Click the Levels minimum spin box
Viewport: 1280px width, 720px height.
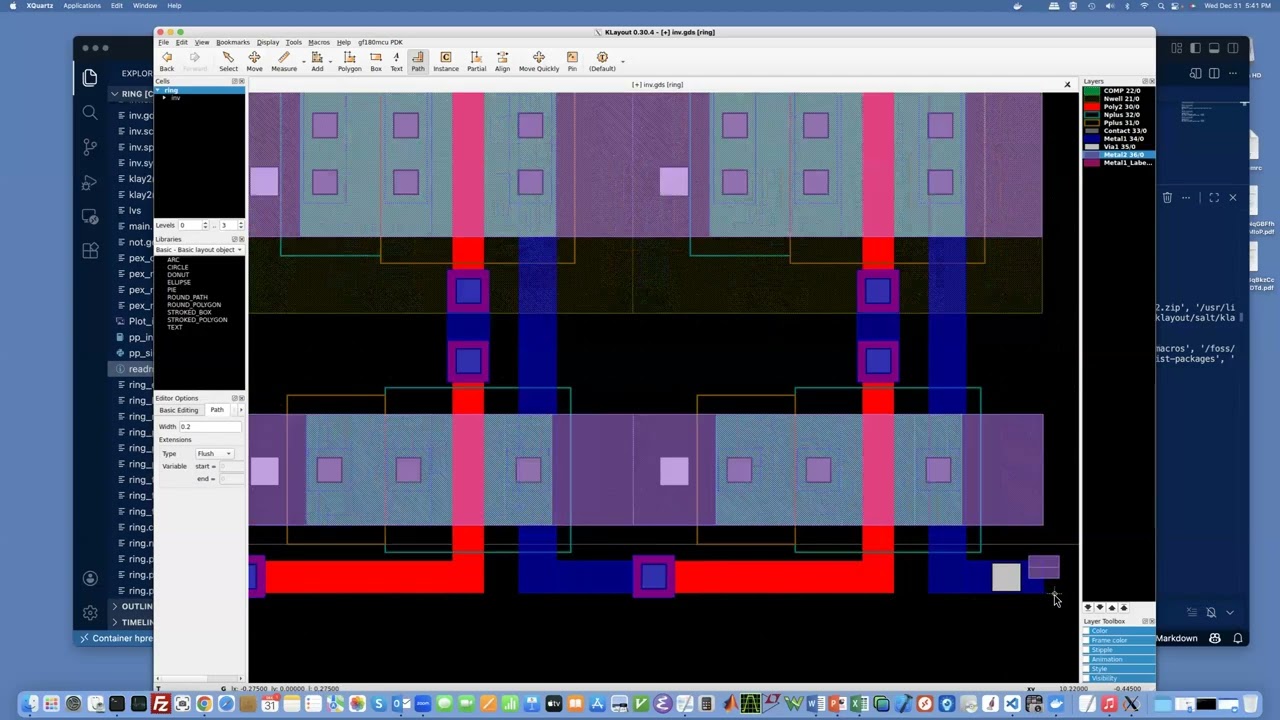pos(193,225)
